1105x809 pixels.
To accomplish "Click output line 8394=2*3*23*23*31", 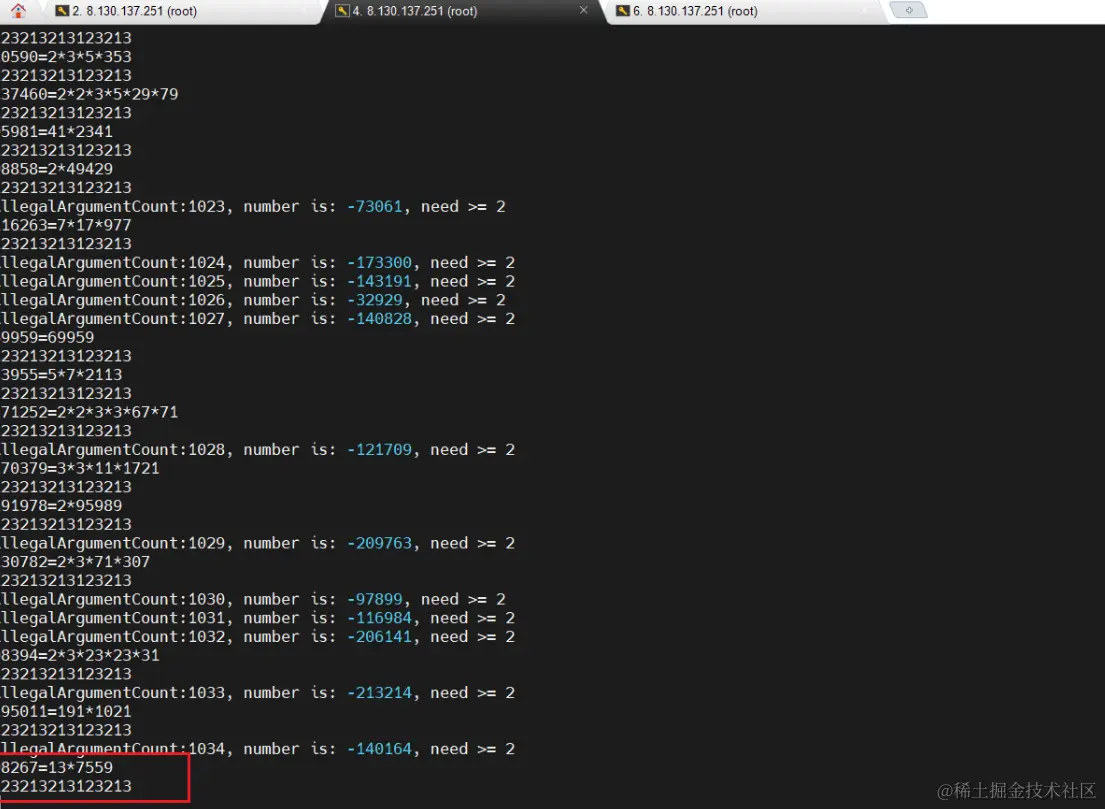I will [80, 655].
